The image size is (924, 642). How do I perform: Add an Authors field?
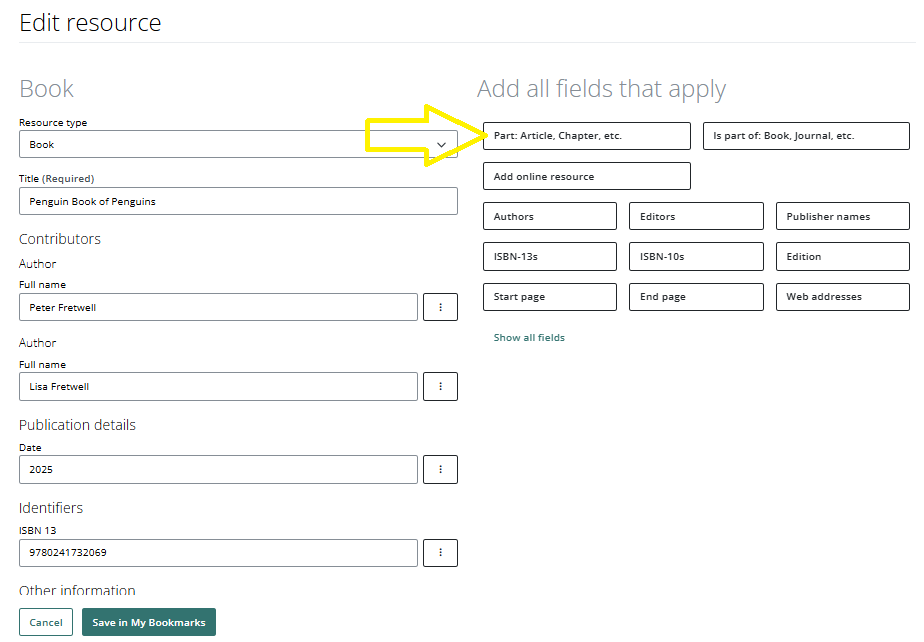(x=549, y=216)
